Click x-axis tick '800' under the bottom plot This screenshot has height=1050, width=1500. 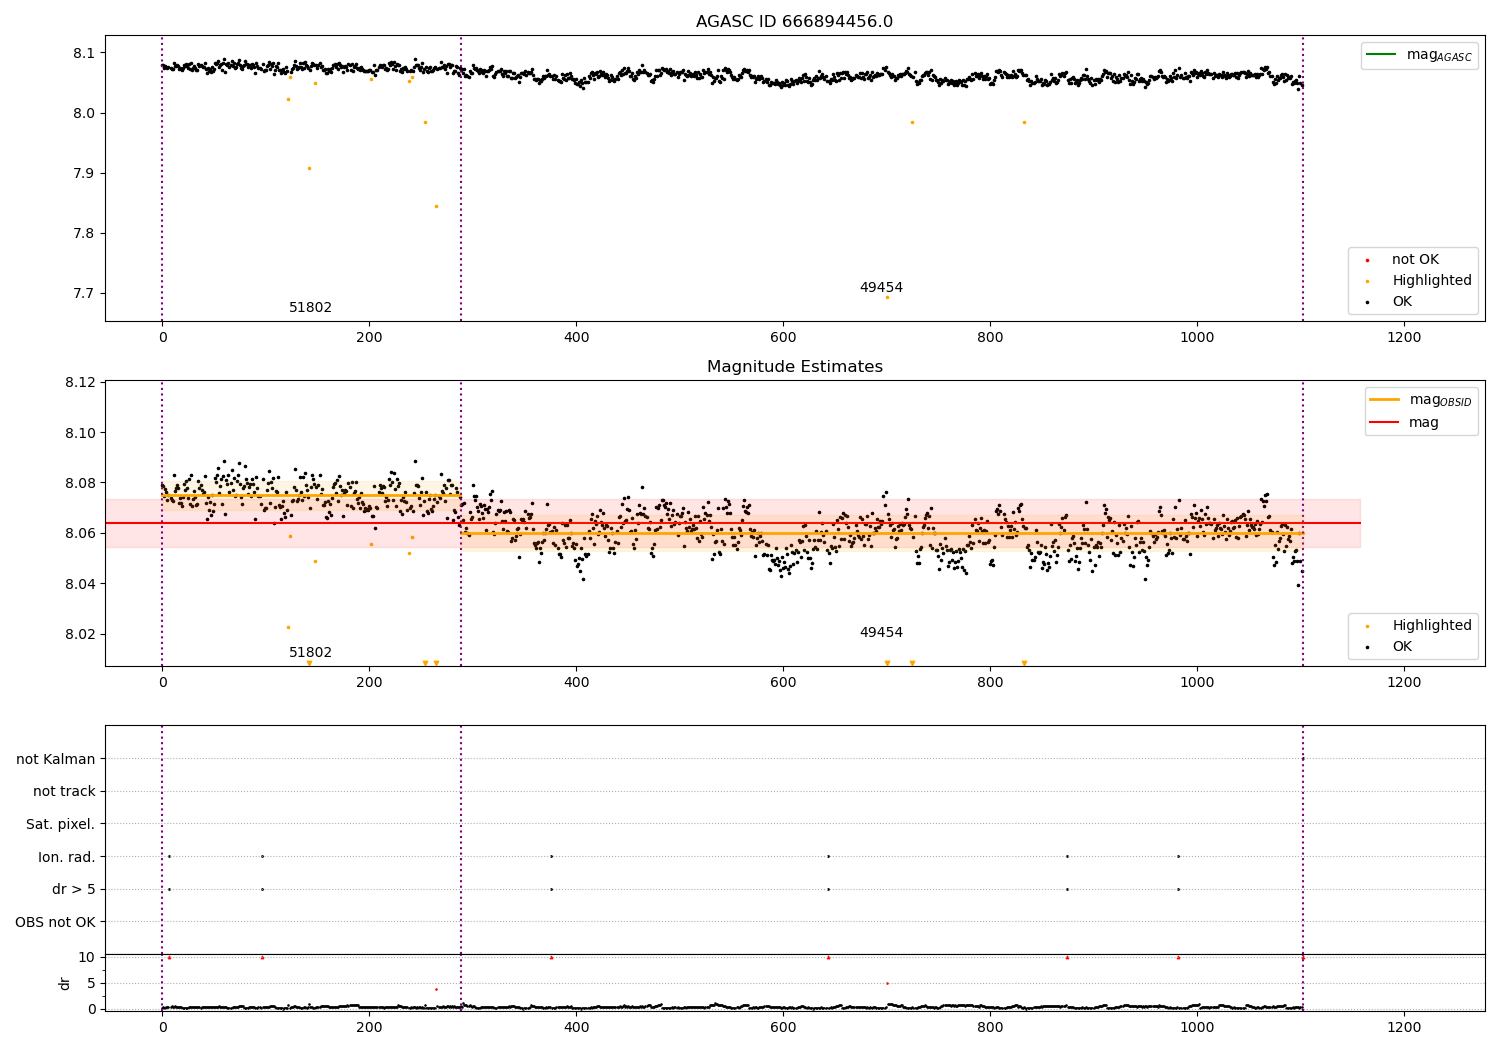990,1028
